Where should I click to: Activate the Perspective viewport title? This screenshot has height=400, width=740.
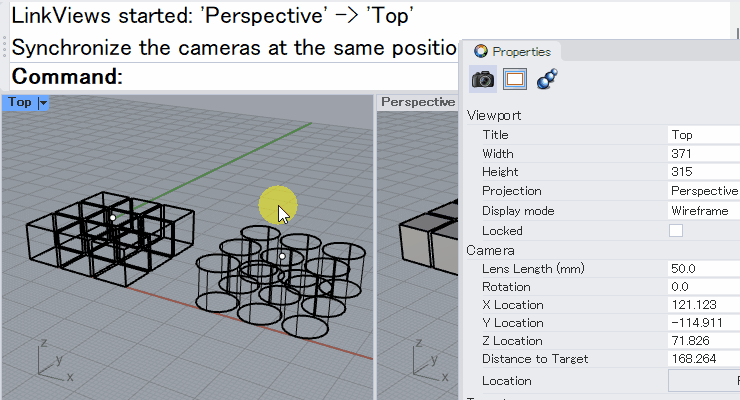[418, 102]
